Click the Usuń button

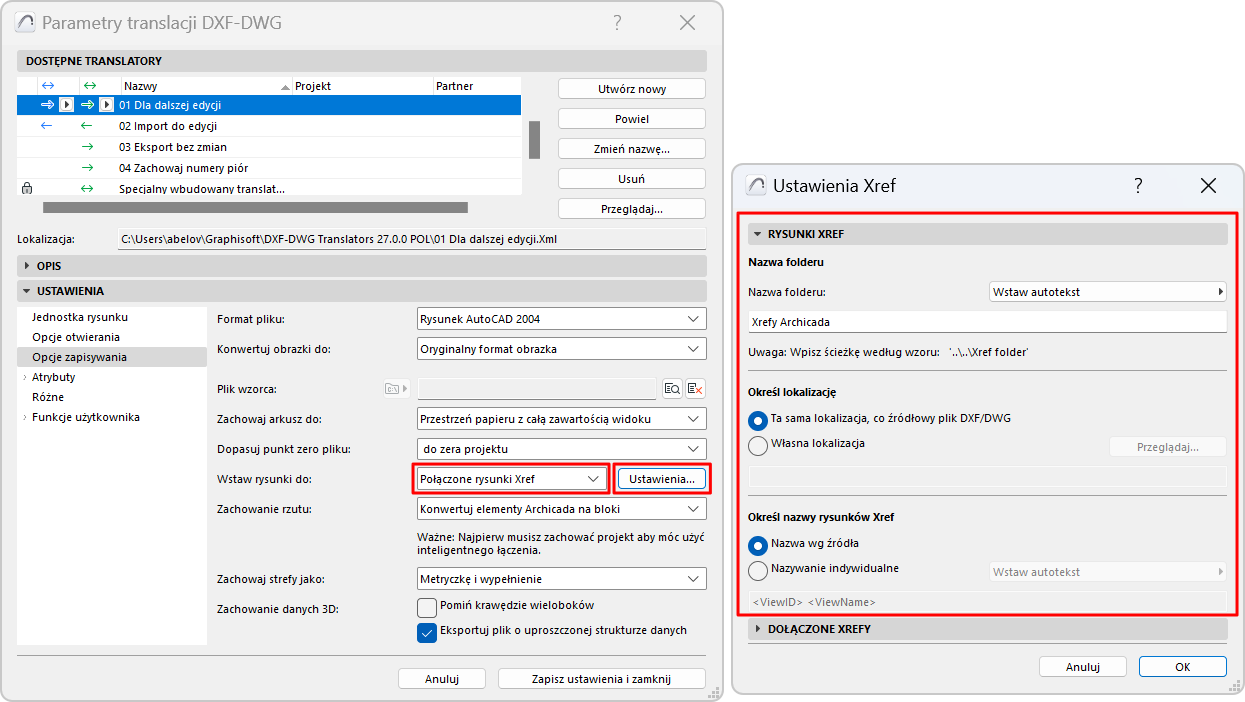coord(632,179)
